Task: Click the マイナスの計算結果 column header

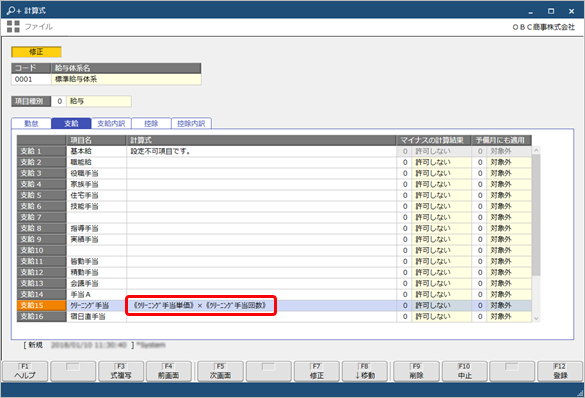Action: click(x=434, y=140)
